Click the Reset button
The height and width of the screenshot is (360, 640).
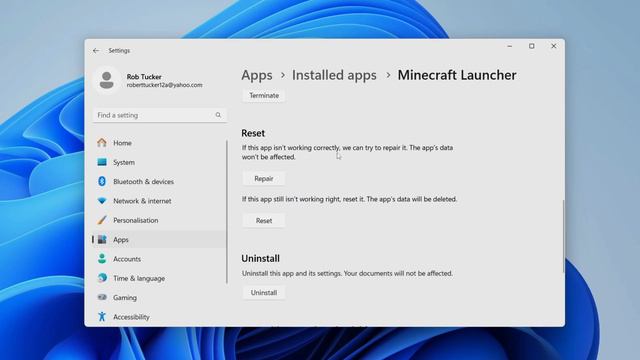click(264, 221)
